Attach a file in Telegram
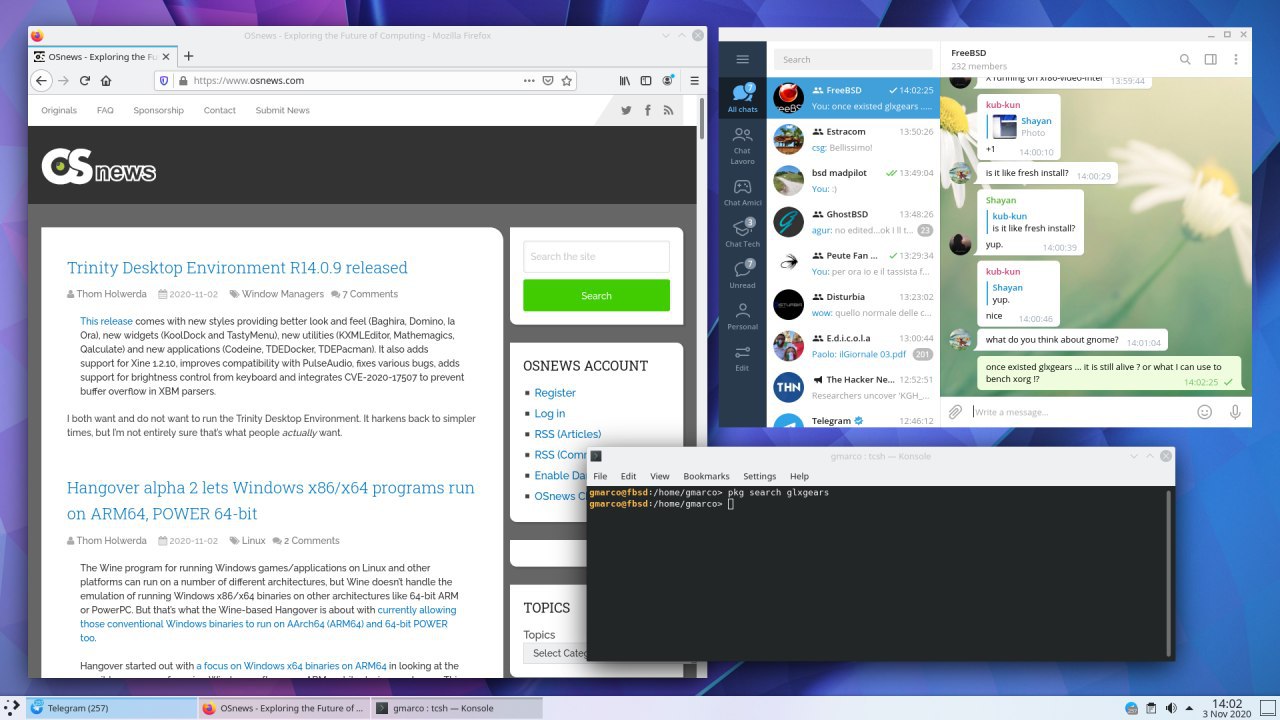 pyautogui.click(x=956, y=412)
